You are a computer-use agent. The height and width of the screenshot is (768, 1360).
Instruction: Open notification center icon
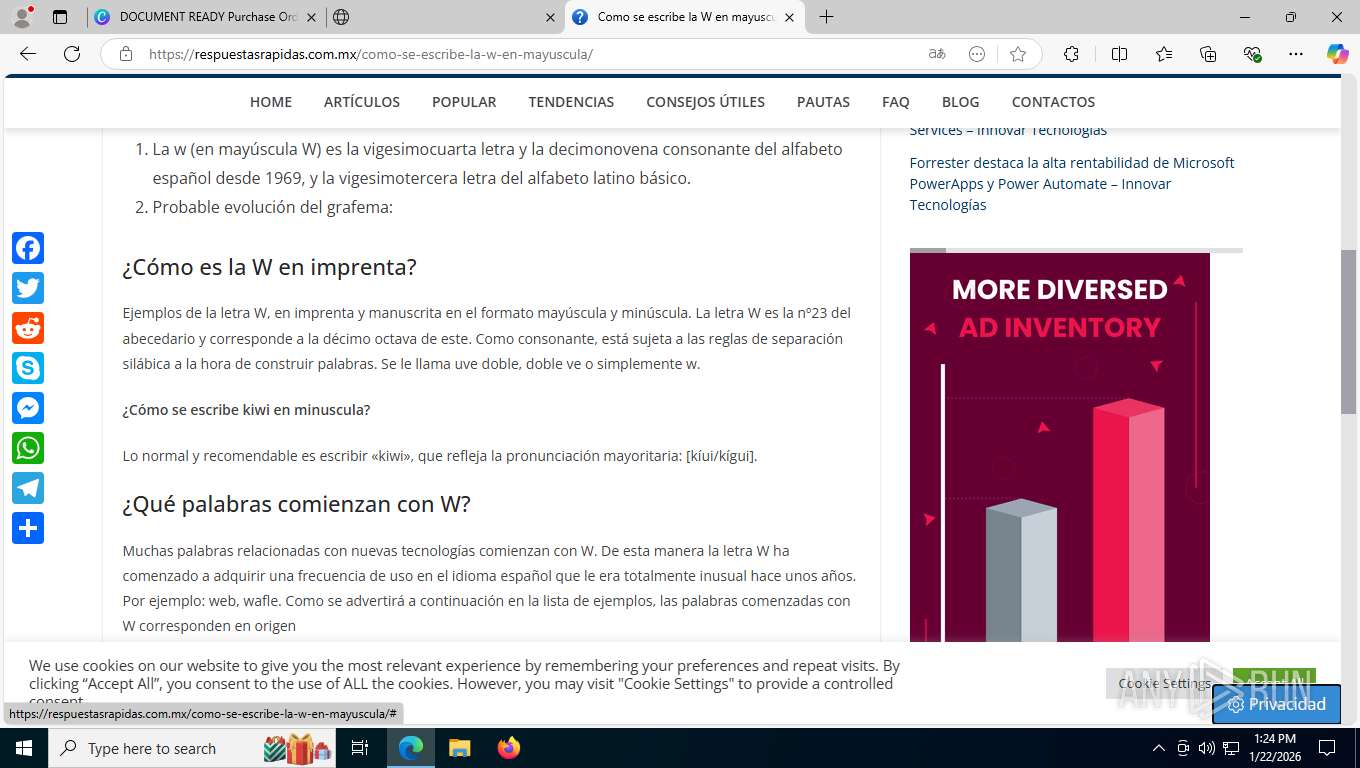point(1327,748)
